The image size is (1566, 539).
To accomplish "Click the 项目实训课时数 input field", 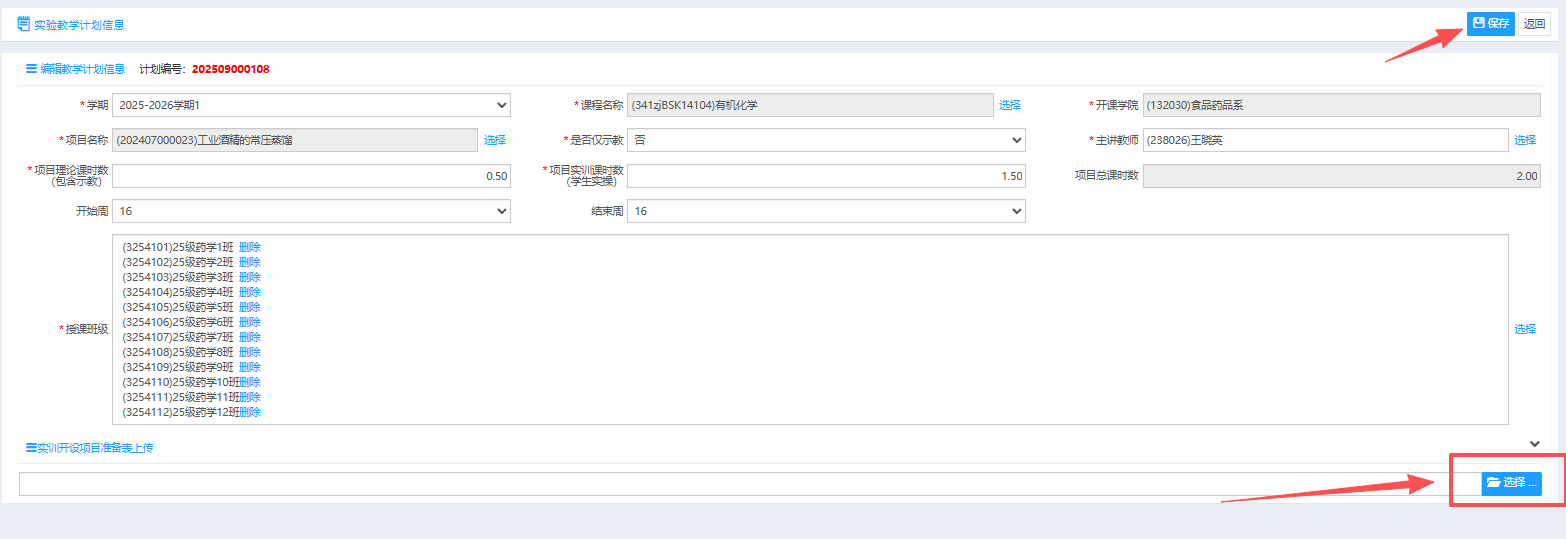I will tap(826, 176).
